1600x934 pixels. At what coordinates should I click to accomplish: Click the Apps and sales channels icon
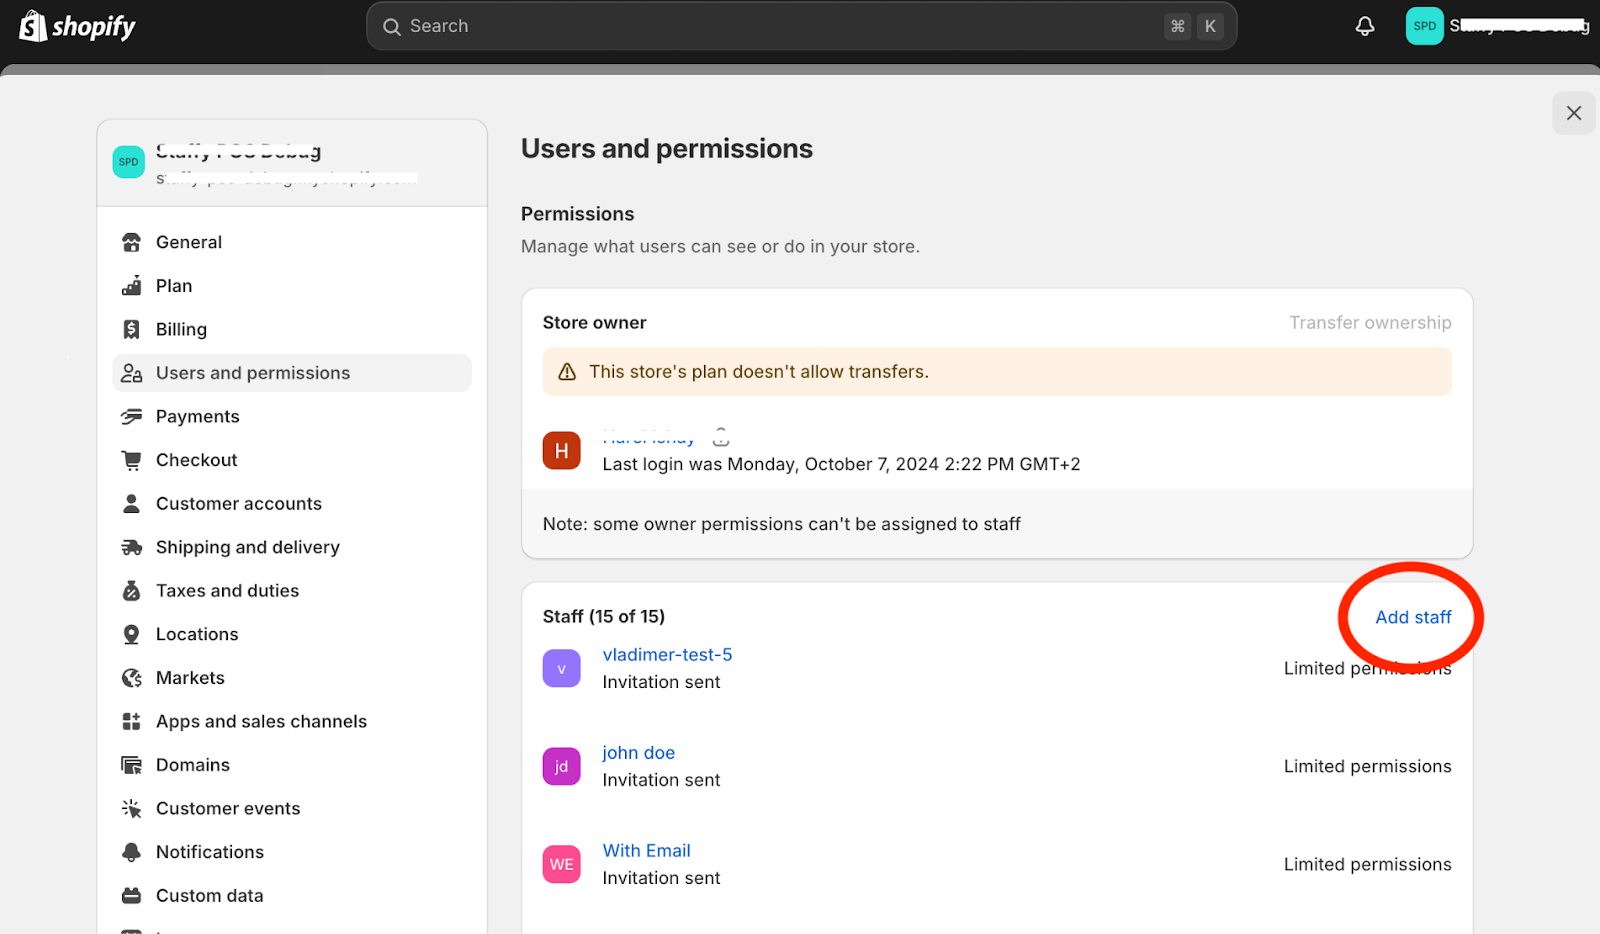(x=131, y=721)
